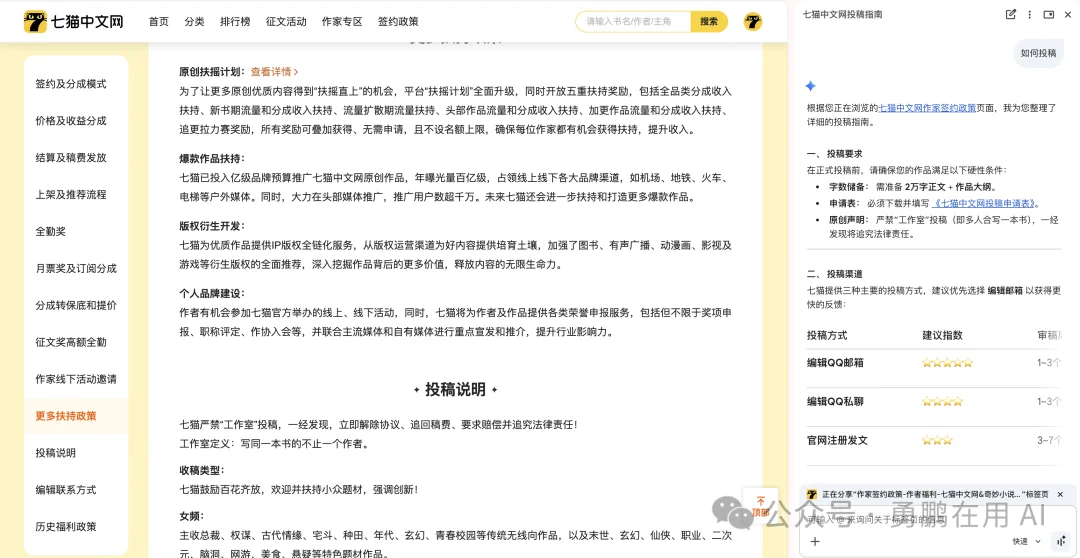Select 分成转保底和提价 in left sidebar
Image resolution: width=1080 pixels, height=558 pixels.
76,305
